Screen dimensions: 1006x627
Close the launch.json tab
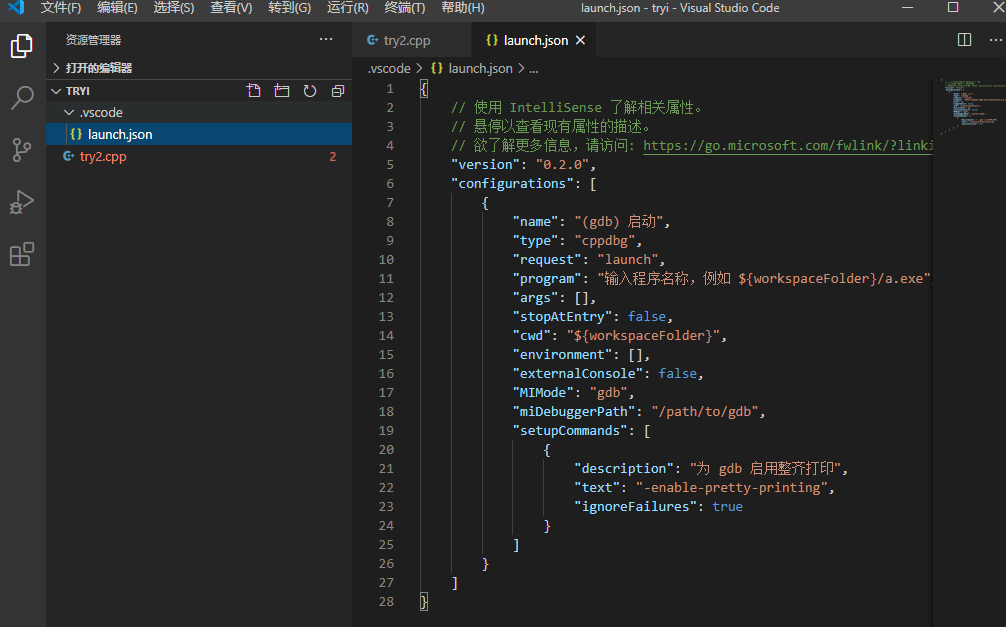pyautogui.click(x=580, y=40)
